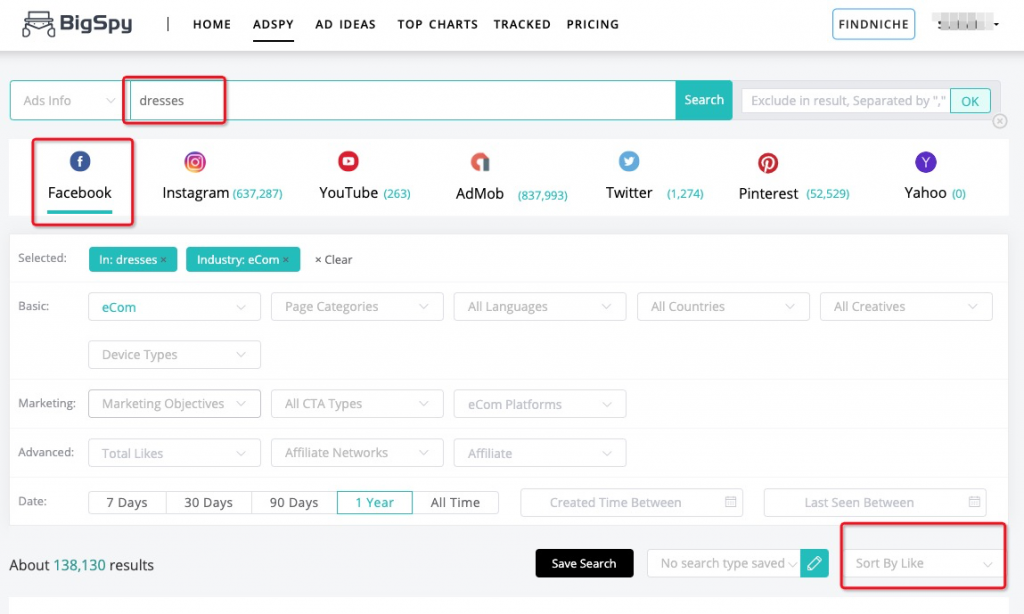The height and width of the screenshot is (614, 1024).
Task: Open AD IDEAS in the navigation
Action: pos(345,24)
